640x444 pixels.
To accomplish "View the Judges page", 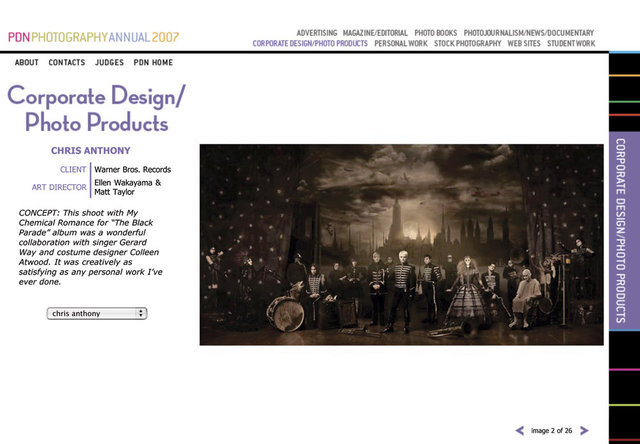I will tap(109, 62).
